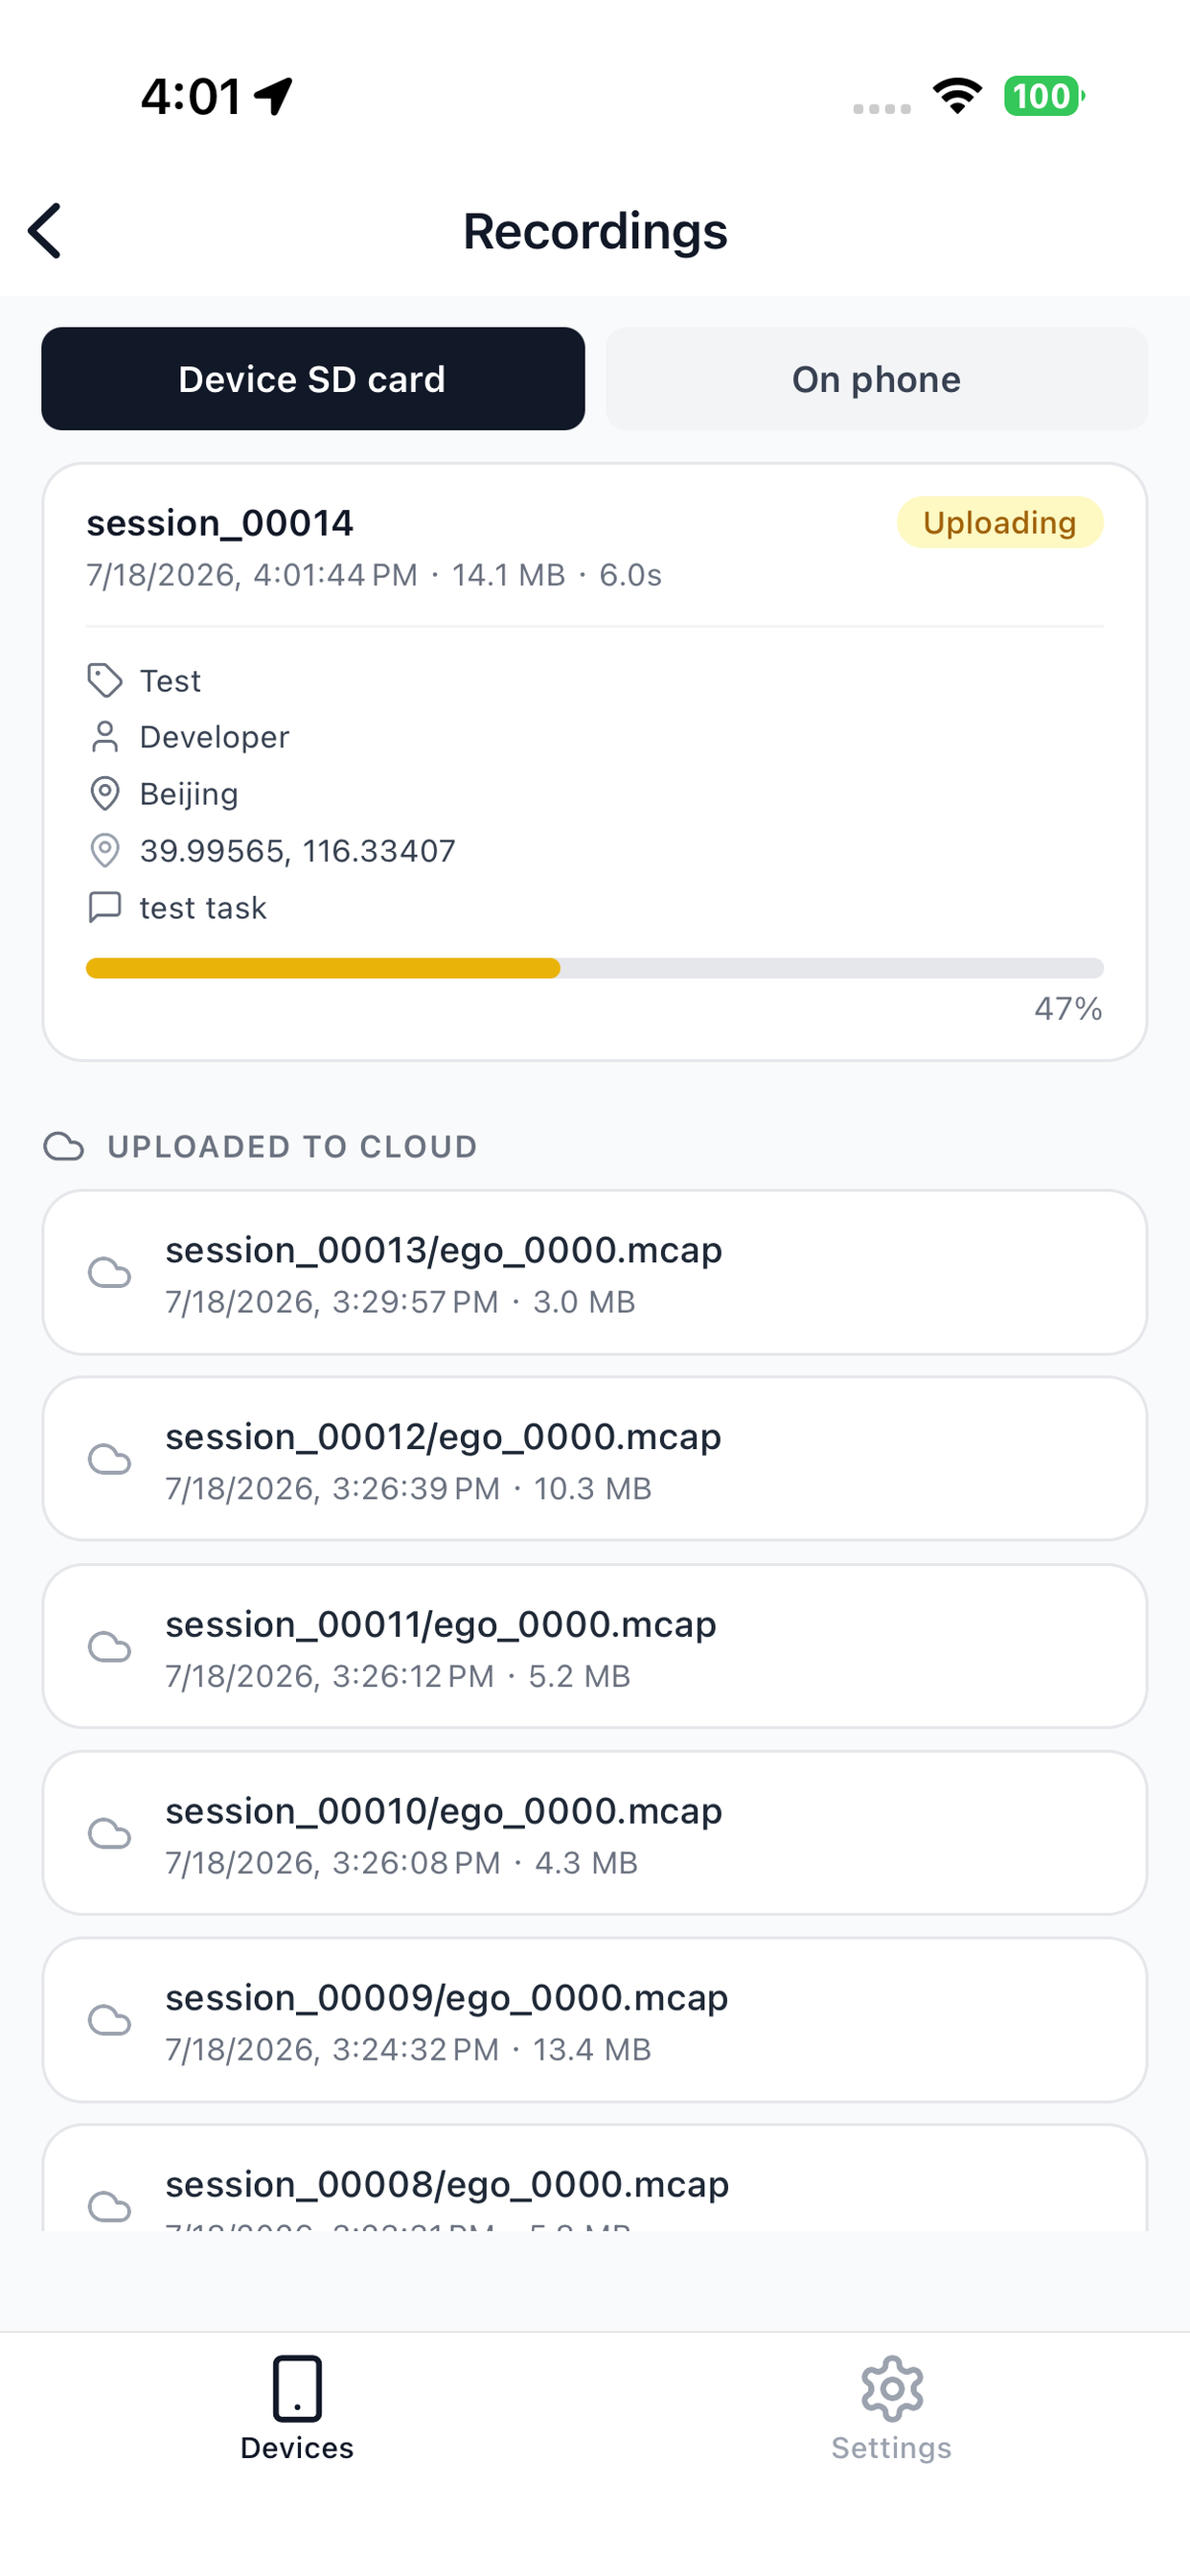This screenshot has height=2576, width=1190.
Task: Click cloud icon in Uploaded to Cloud header
Action: [x=64, y=1147]
